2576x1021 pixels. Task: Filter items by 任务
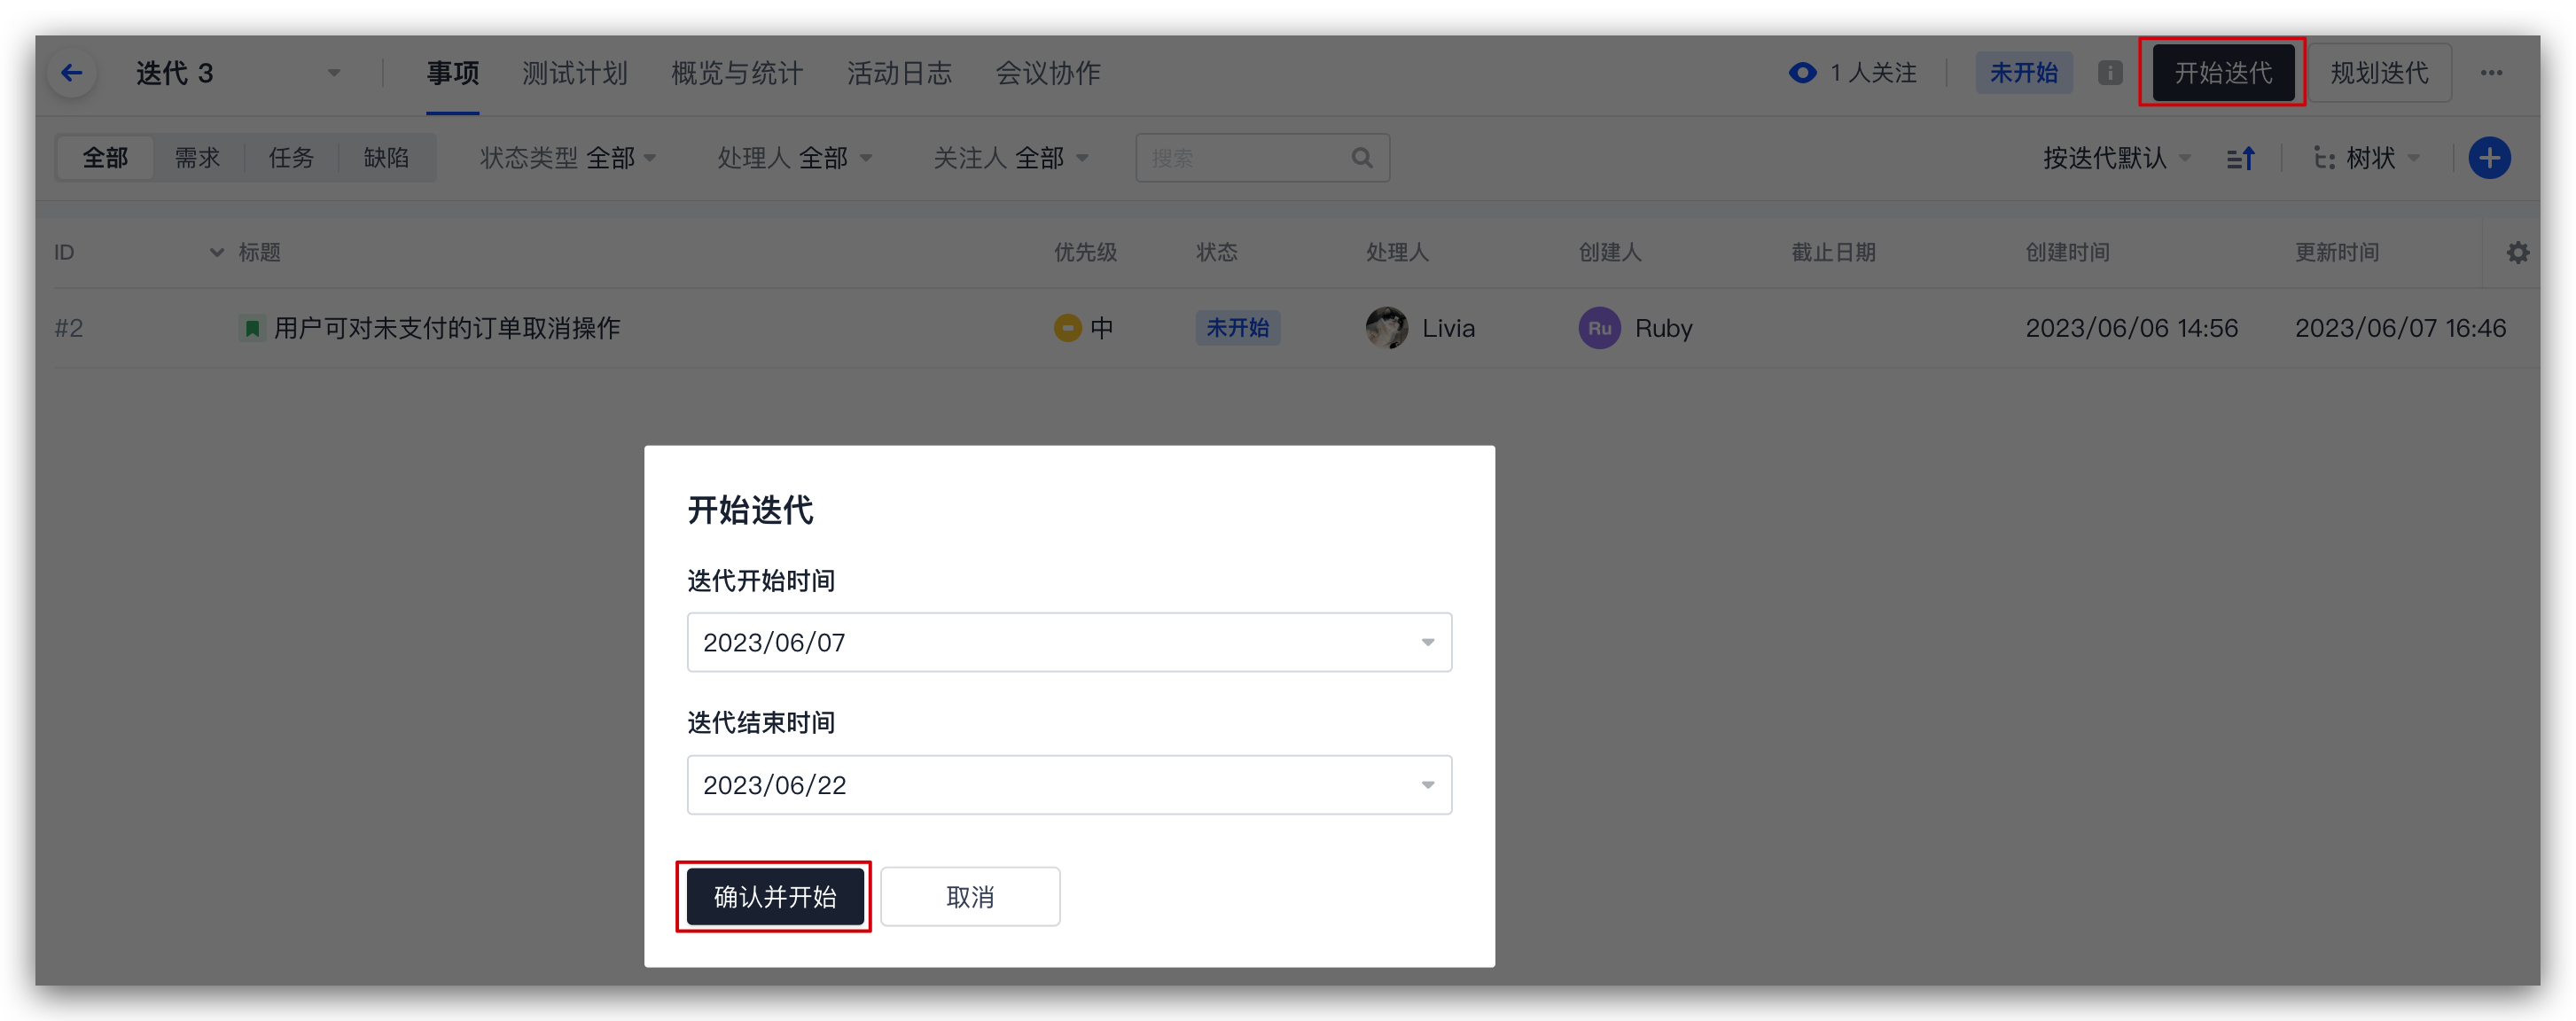(291, 158)
